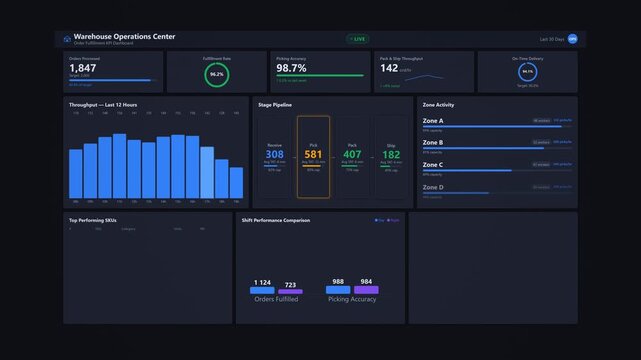The width and height of the screenshot is (641, 360).
Task: Click the Zone B label
Action: click(x=433, y=142)
